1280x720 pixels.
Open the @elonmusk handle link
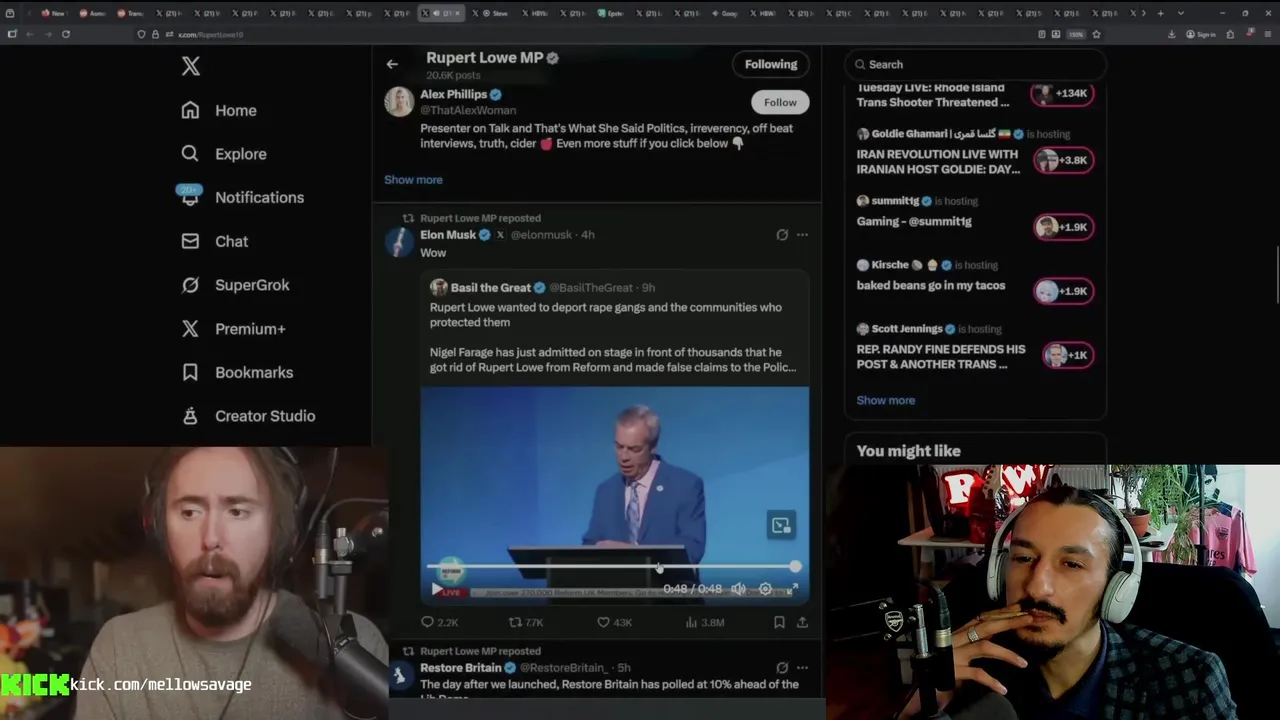(x=541, y=235)
